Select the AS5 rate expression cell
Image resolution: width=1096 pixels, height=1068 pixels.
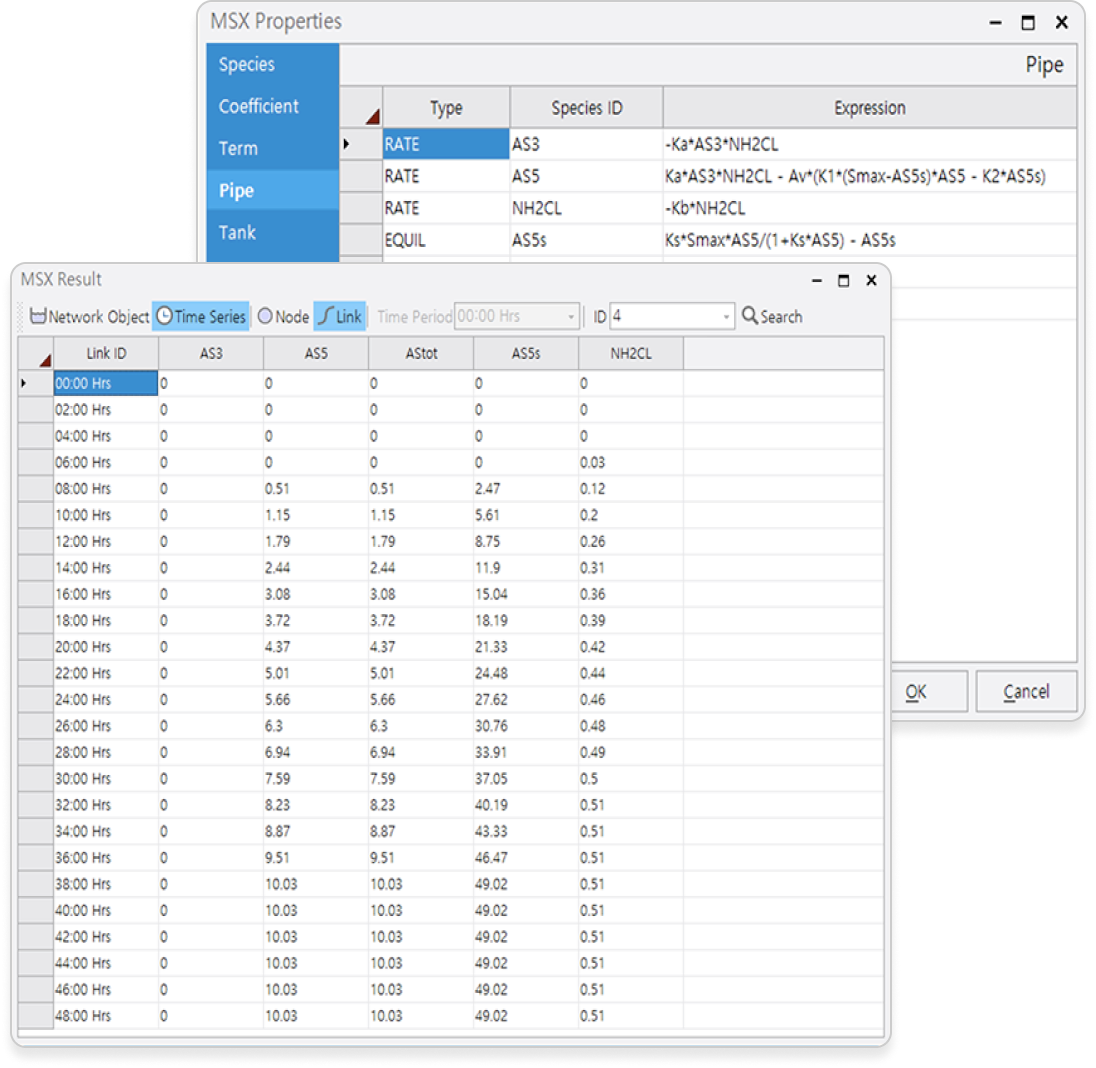(x=869, y=177)
